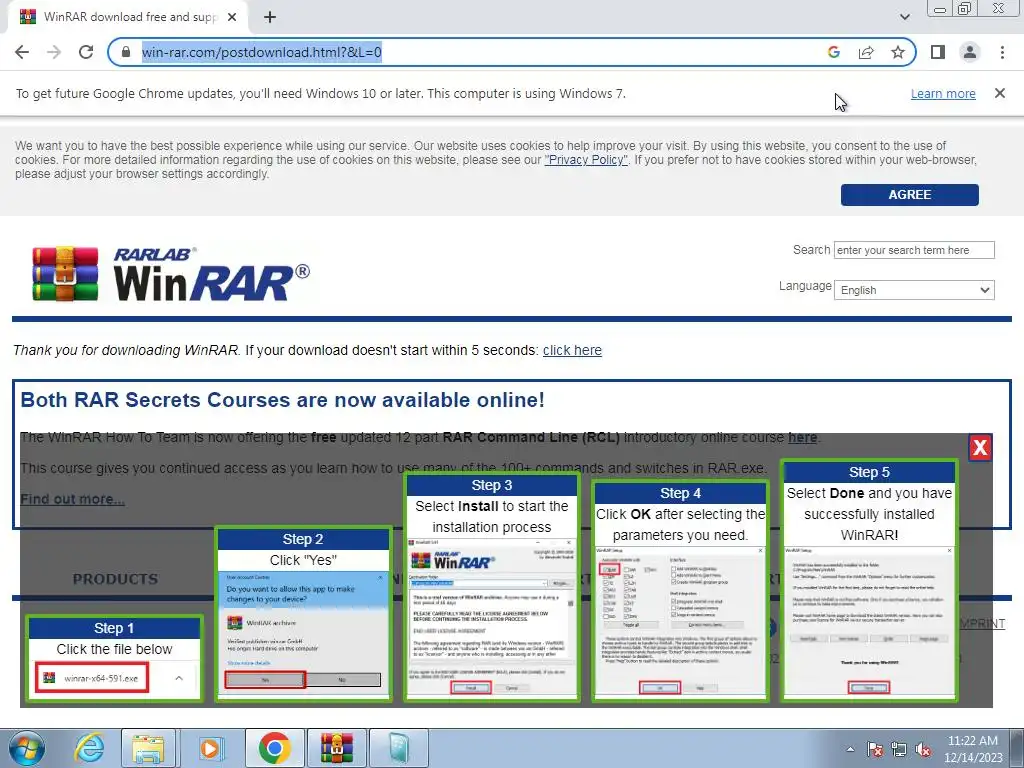Click the search term input field
The height and width of the screenshot is (768, 1024).
click(x=914, y=250)
